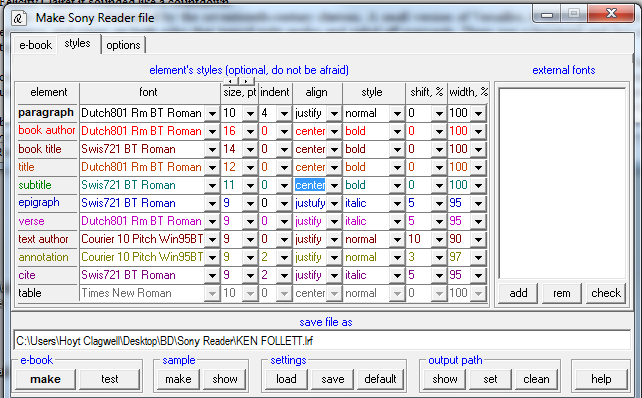The height and width of the screenshot is (398, 642).
Task: Switch to the e-book tab
Action: point(36,45)
